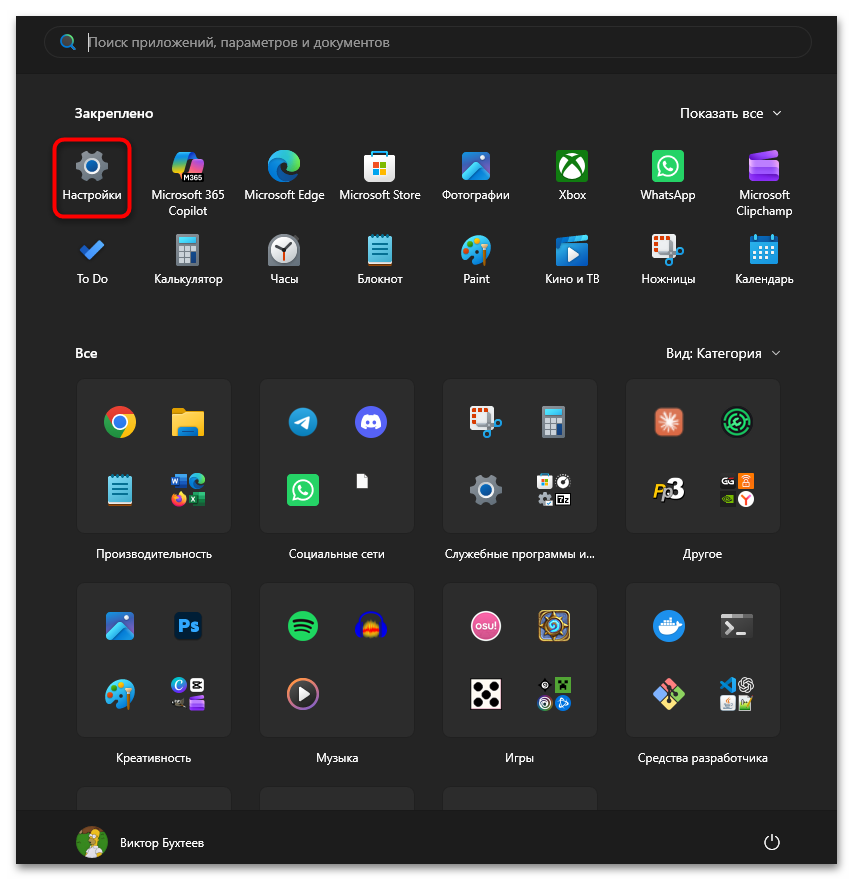853x880 pixels.
Task: Open File Explorer in Производительность category
Action: tap(188, 422)
